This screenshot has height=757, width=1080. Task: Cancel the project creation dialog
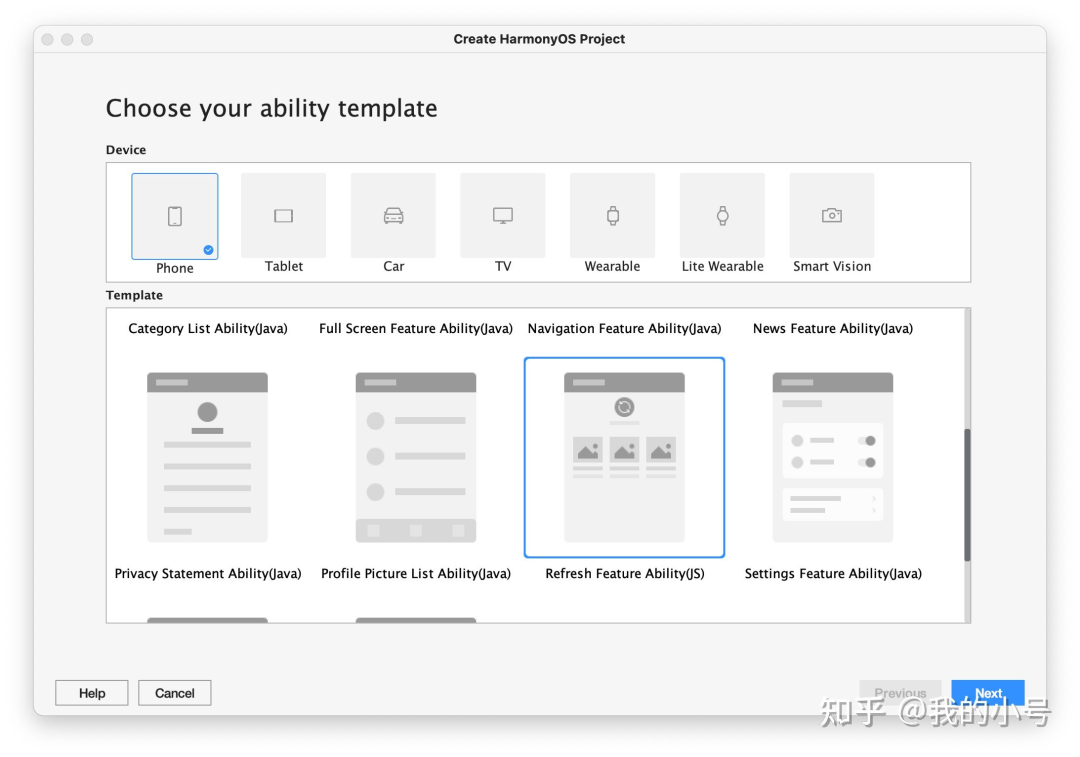point(174,693)
